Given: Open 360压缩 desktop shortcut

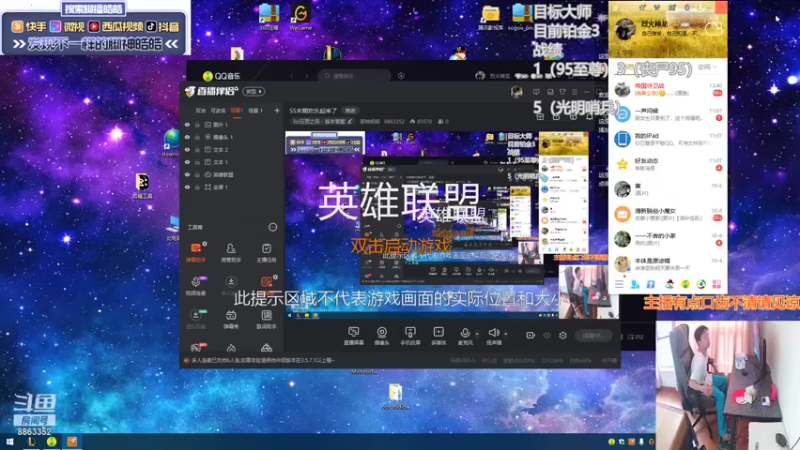Looking at the screenshot, I should pyautogui.click(x=269, y=16).
